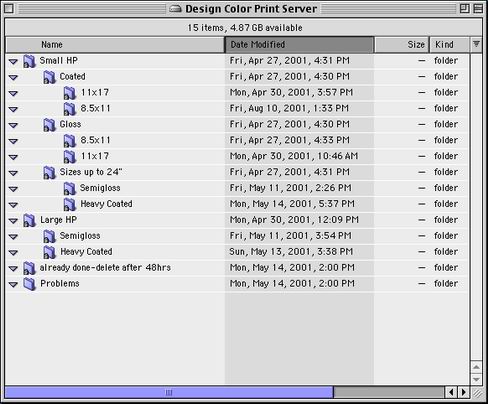Click the already done-delete after 48hrs folder icon
This screenshot has height=404, width=488.
click(x=29, y=268)
